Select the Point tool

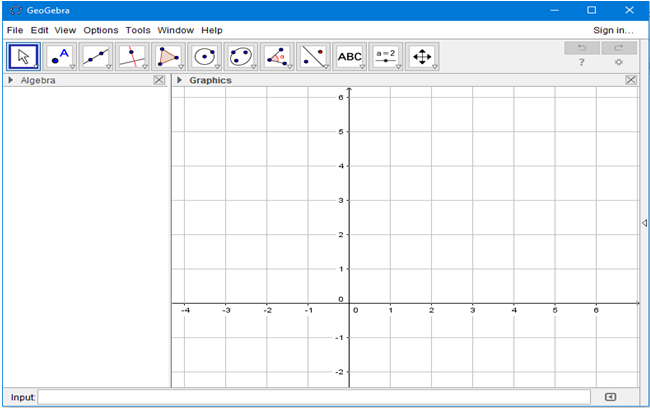(x=61, y=57)
